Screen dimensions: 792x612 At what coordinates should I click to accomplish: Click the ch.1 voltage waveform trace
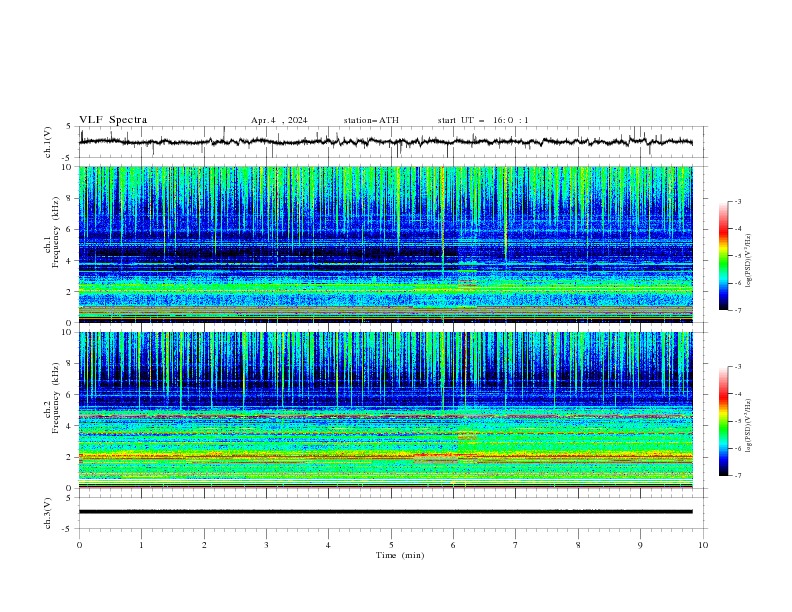386,142
